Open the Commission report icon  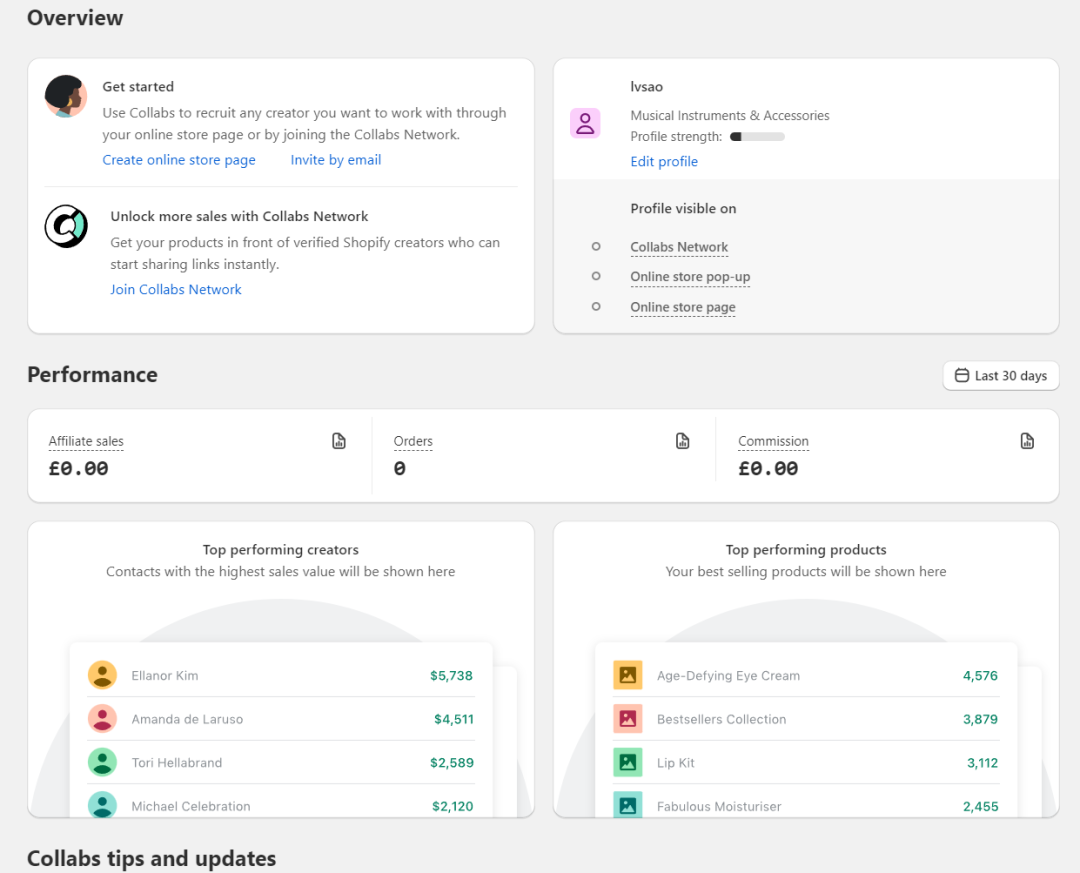click(1027, 441)
